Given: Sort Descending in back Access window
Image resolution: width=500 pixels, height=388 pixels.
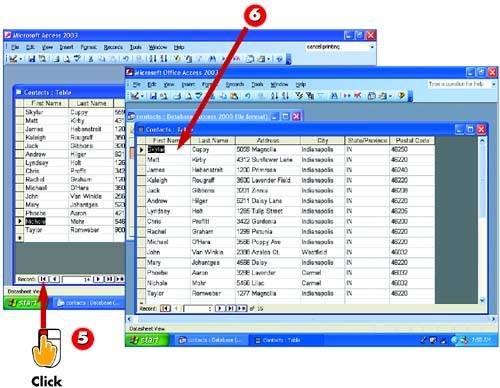Looking at the screenshot, I should pos(164,59).
